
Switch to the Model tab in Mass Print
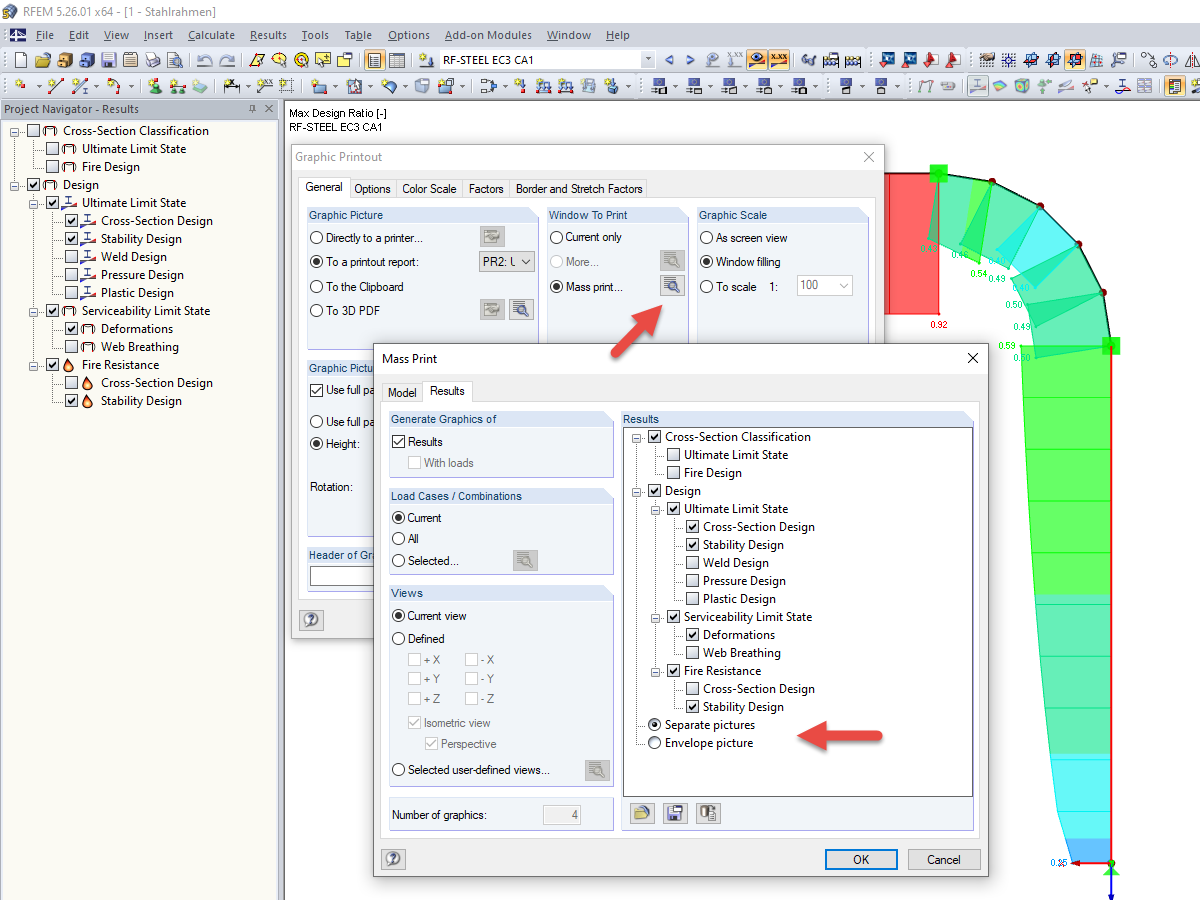pyautogui.click(x=402, y=393)
